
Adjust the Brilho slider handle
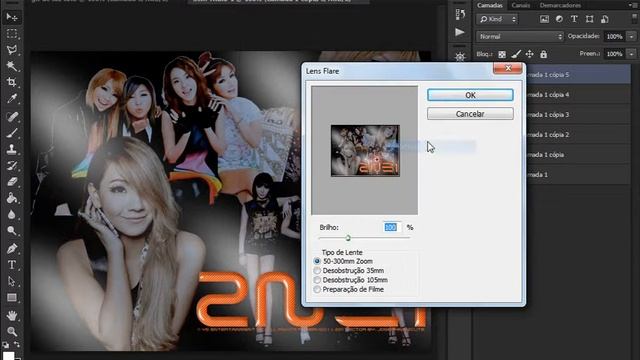[x=348, y=238]
